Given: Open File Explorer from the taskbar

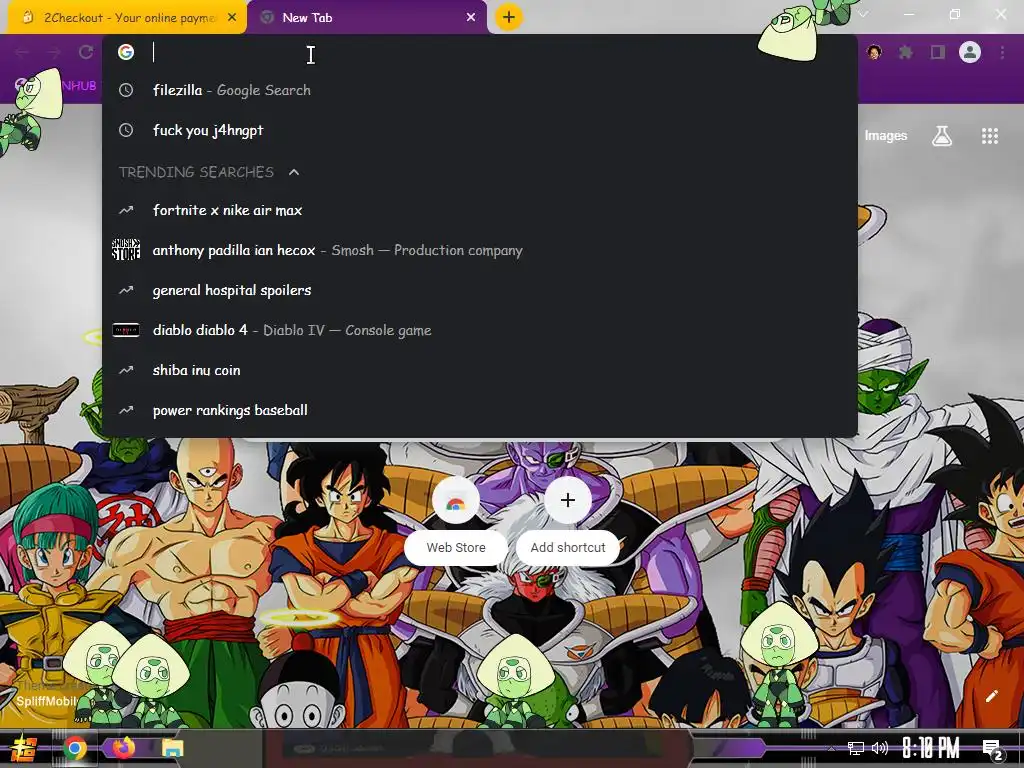Looking at the screenshot, I should (x=173, y=748).
